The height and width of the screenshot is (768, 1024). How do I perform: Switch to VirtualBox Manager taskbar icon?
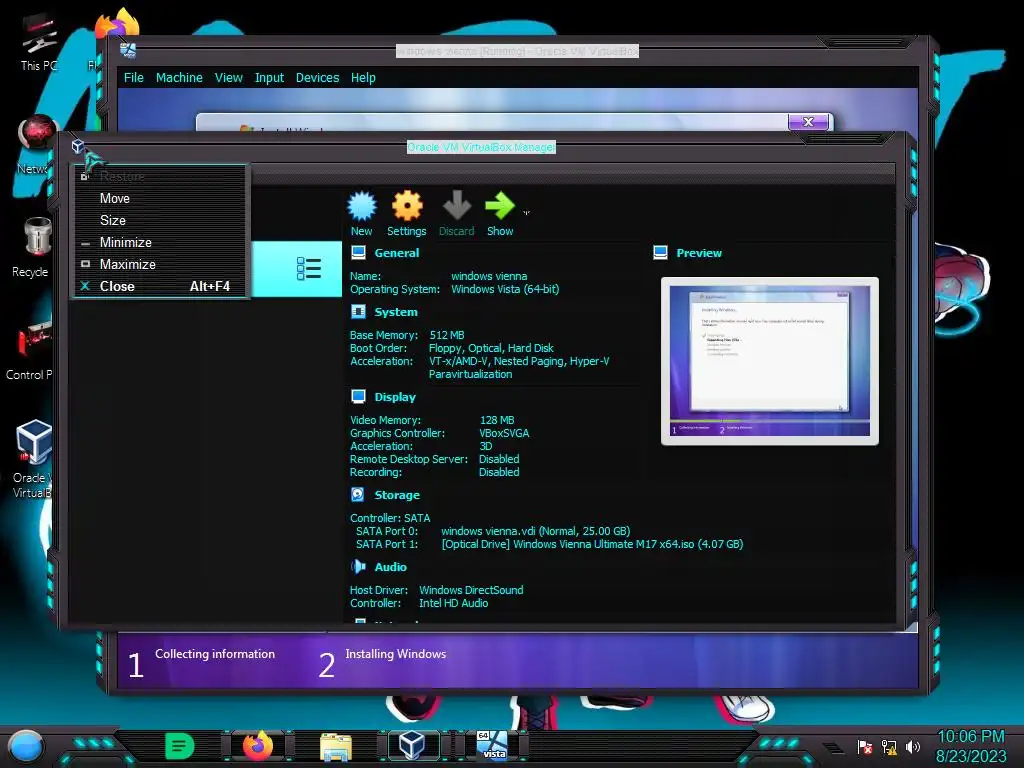pyautogui.click(x=412, y=745)
